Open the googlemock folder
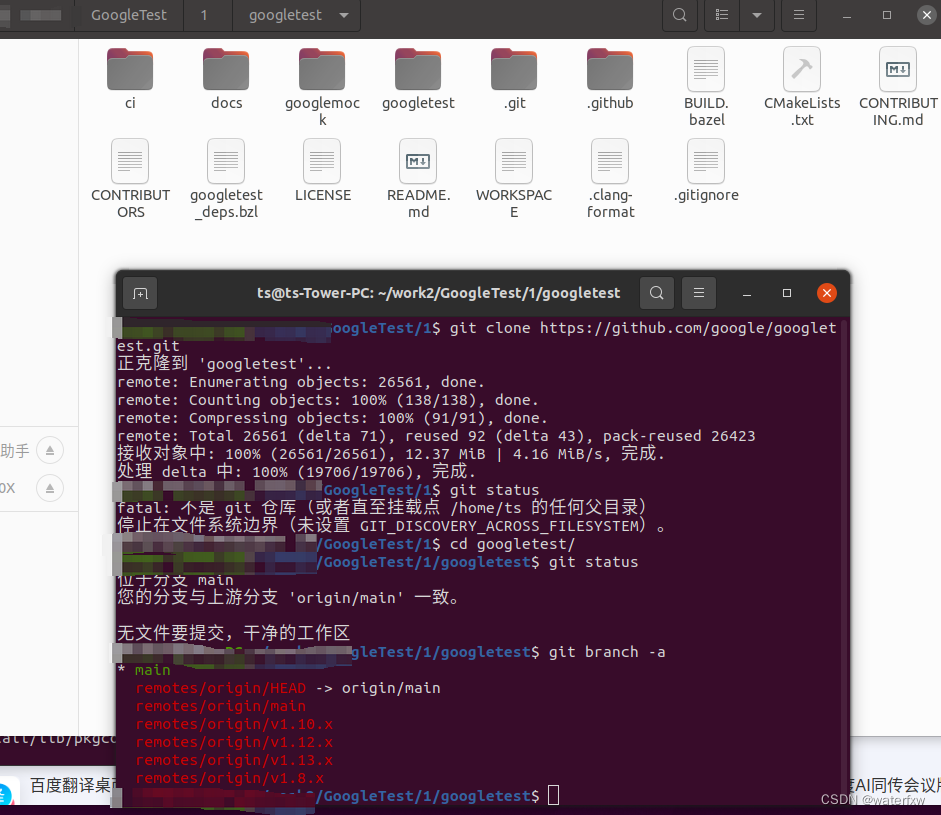This screenshot has width=941, height=815. pos(322,88)
